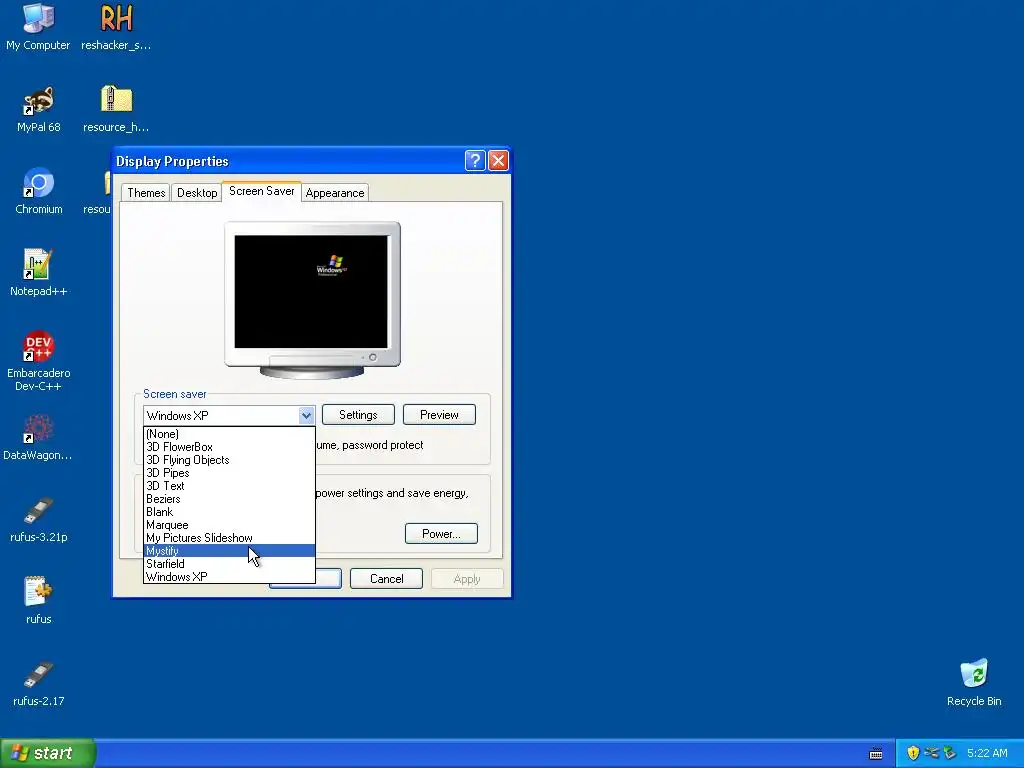
Task: Choose 3D Flying Objects screen saver
Action: pos(229,460)
